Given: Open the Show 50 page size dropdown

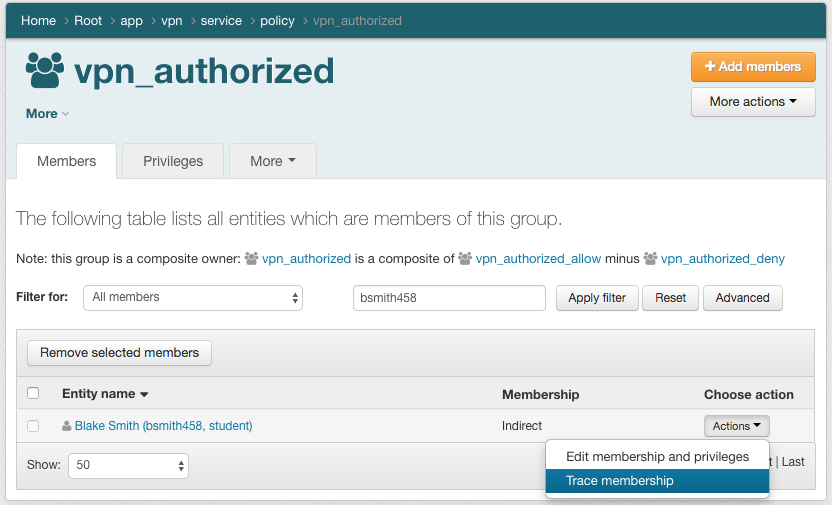Looking at the screenshot, I should pos(128,465).
